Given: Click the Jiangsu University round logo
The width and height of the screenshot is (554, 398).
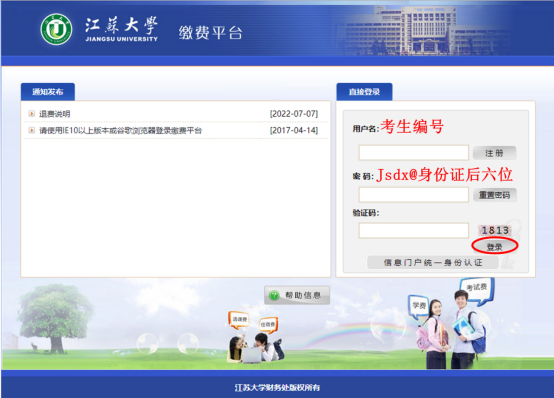Looking at the screenshot, I should (57, 29).
